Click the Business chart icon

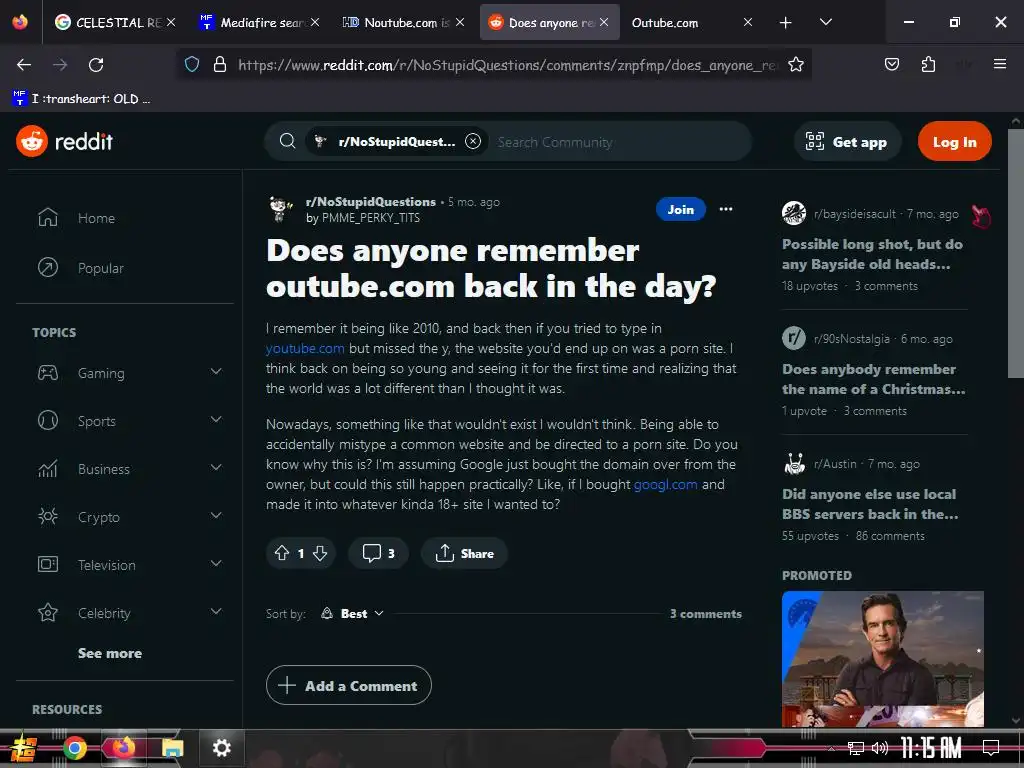48,468
